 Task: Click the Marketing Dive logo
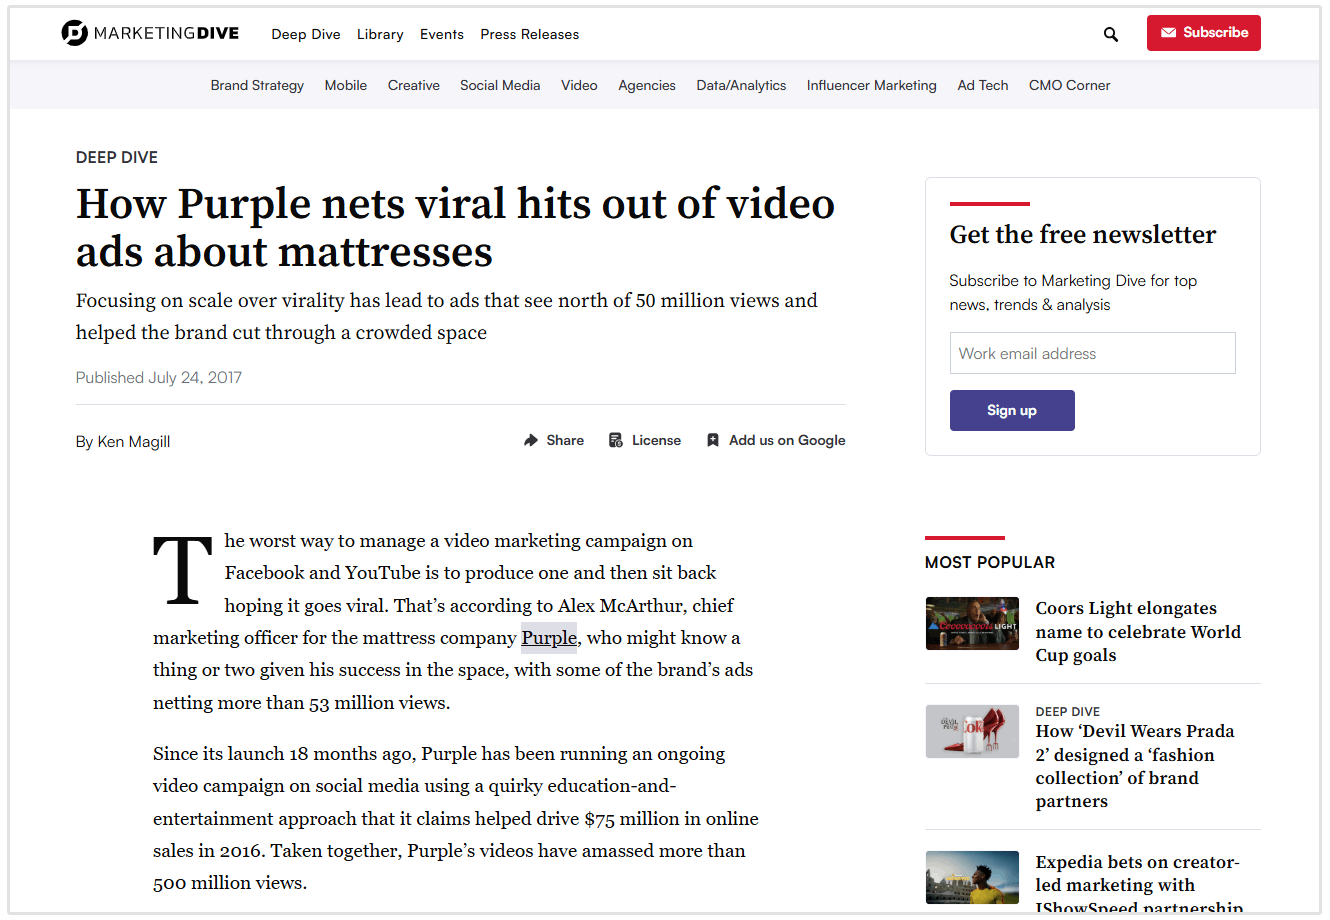point(150,33)
